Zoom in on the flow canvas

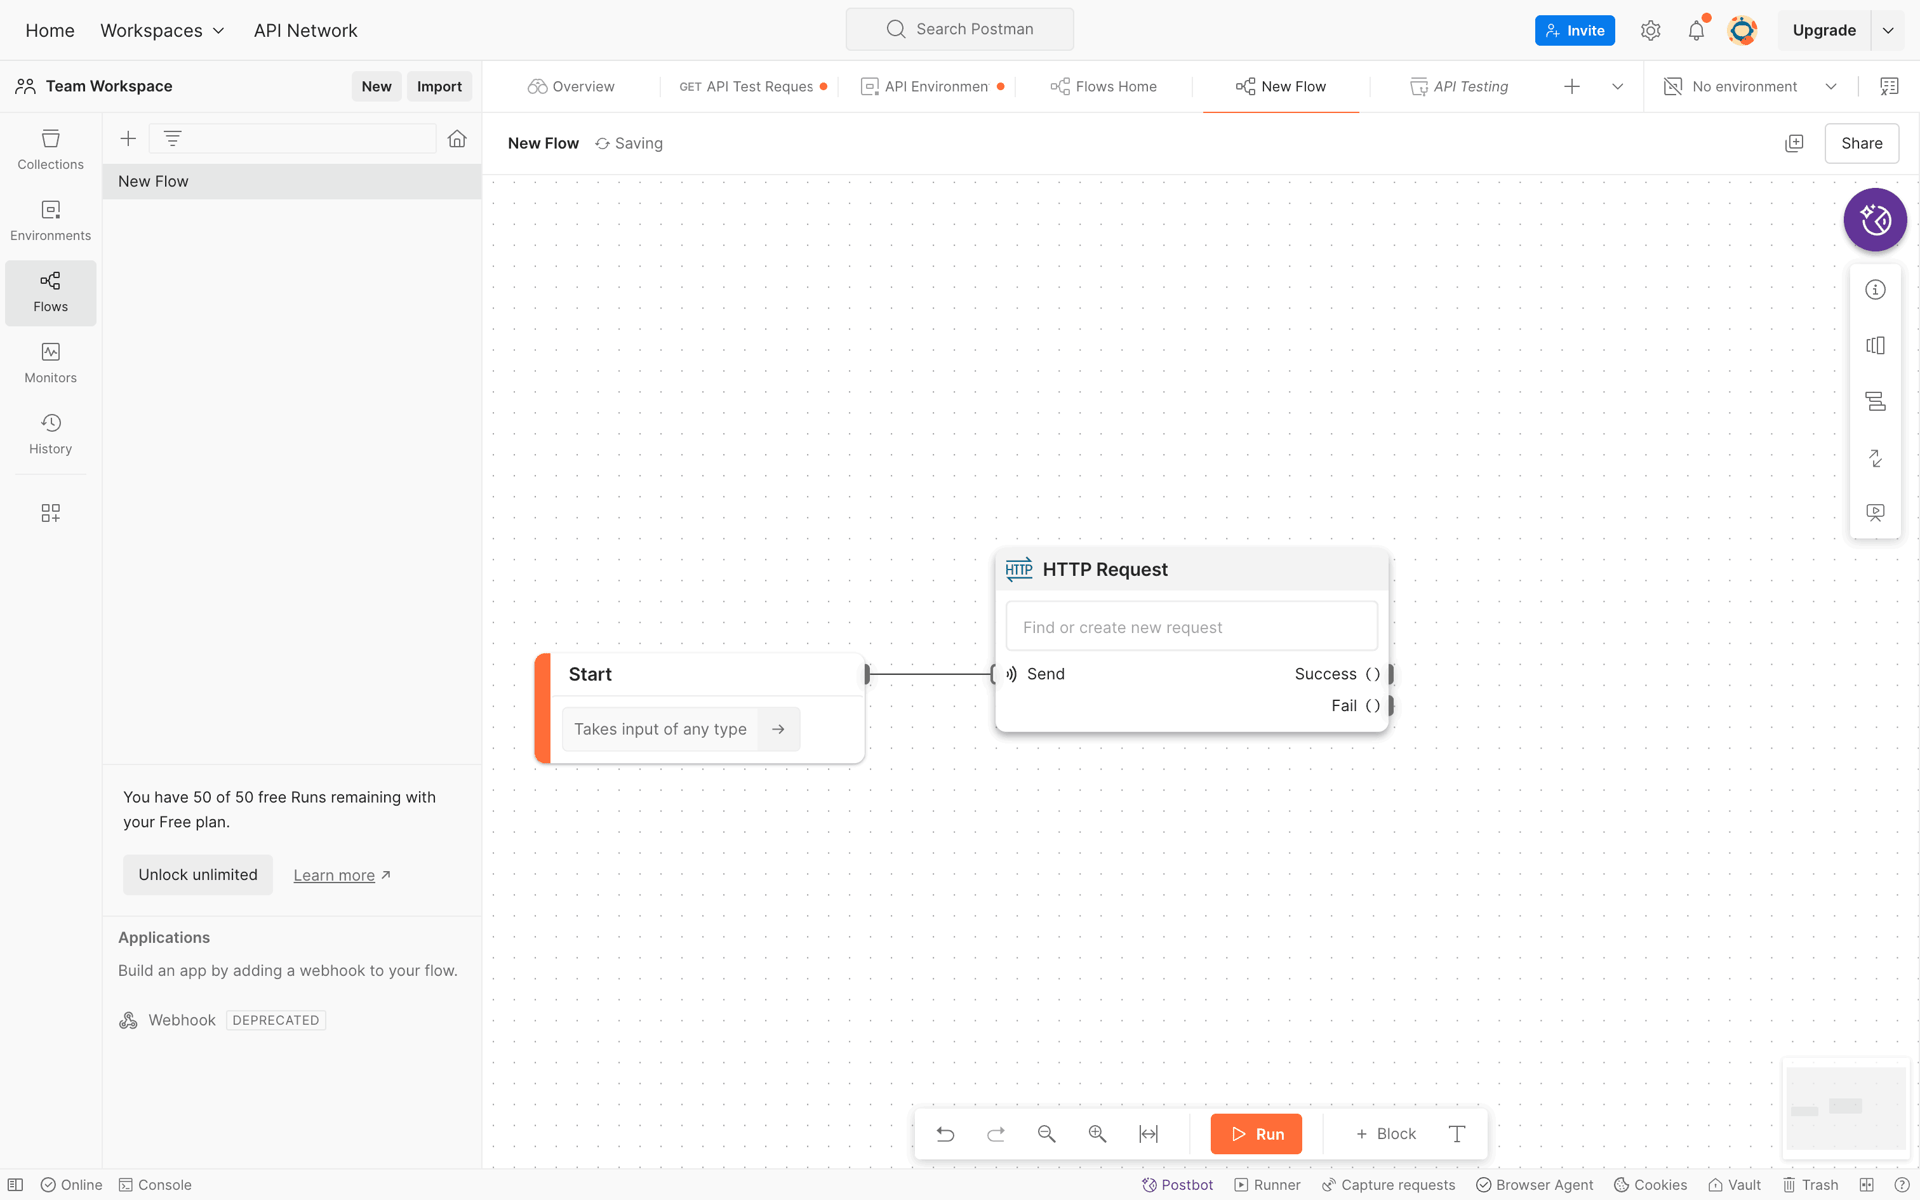1097,1134
